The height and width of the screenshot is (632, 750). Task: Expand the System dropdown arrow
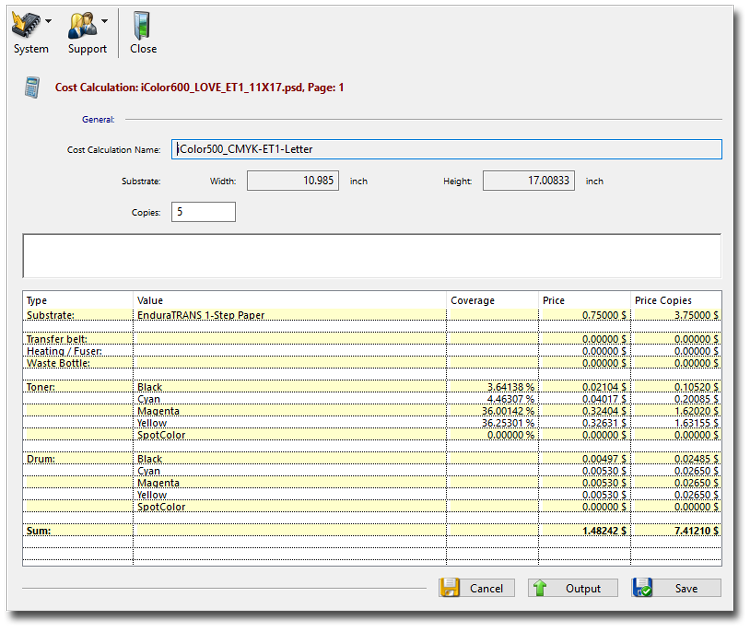48,20
